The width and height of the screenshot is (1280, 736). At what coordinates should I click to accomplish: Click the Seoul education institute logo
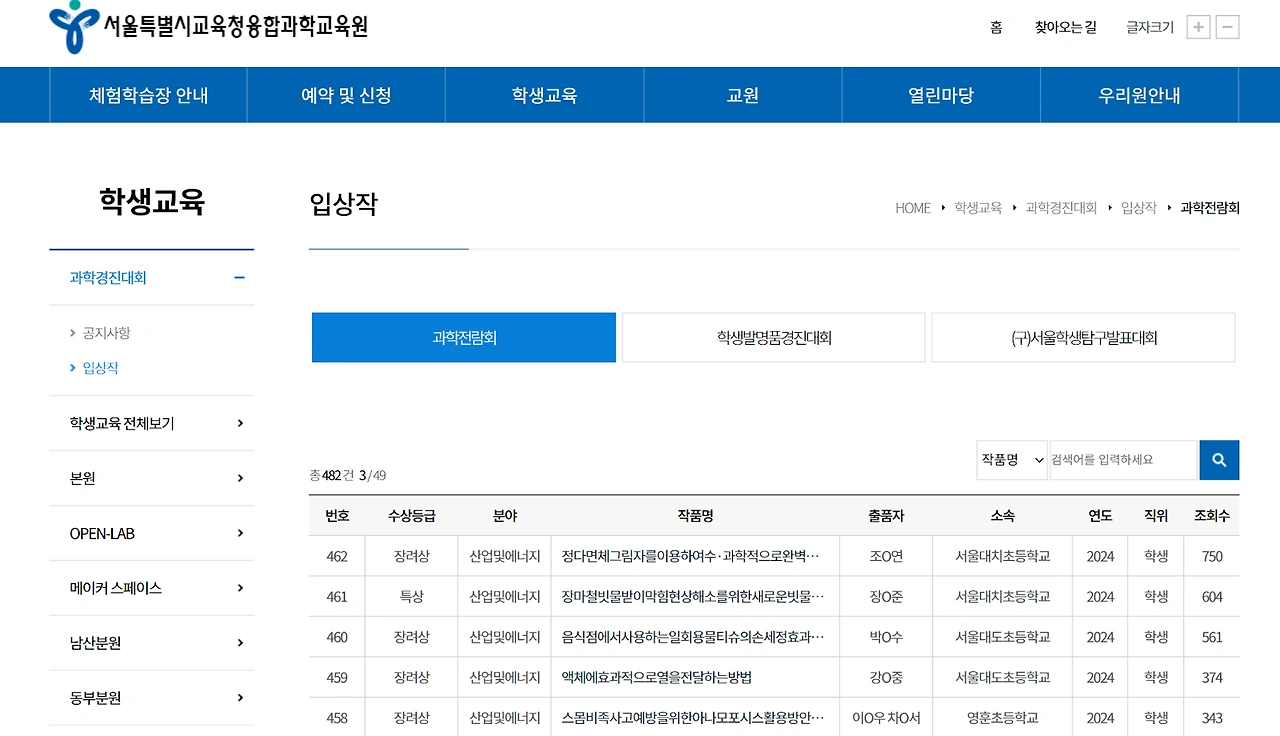[x=209, y=27]
